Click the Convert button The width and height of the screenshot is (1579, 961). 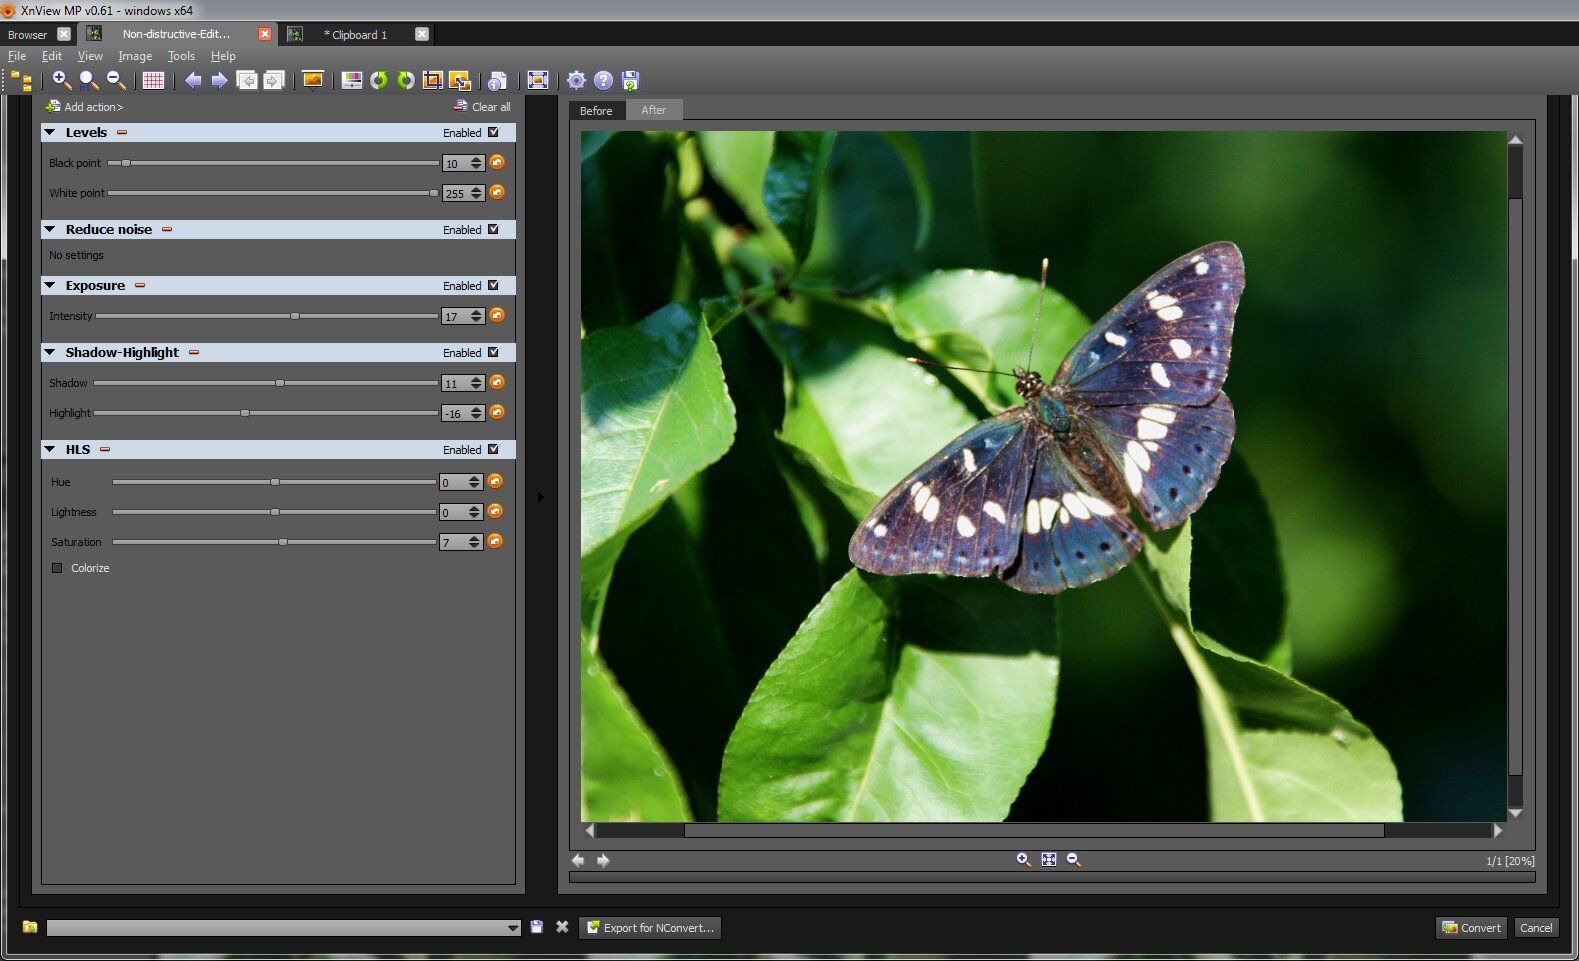(1472, 928)
